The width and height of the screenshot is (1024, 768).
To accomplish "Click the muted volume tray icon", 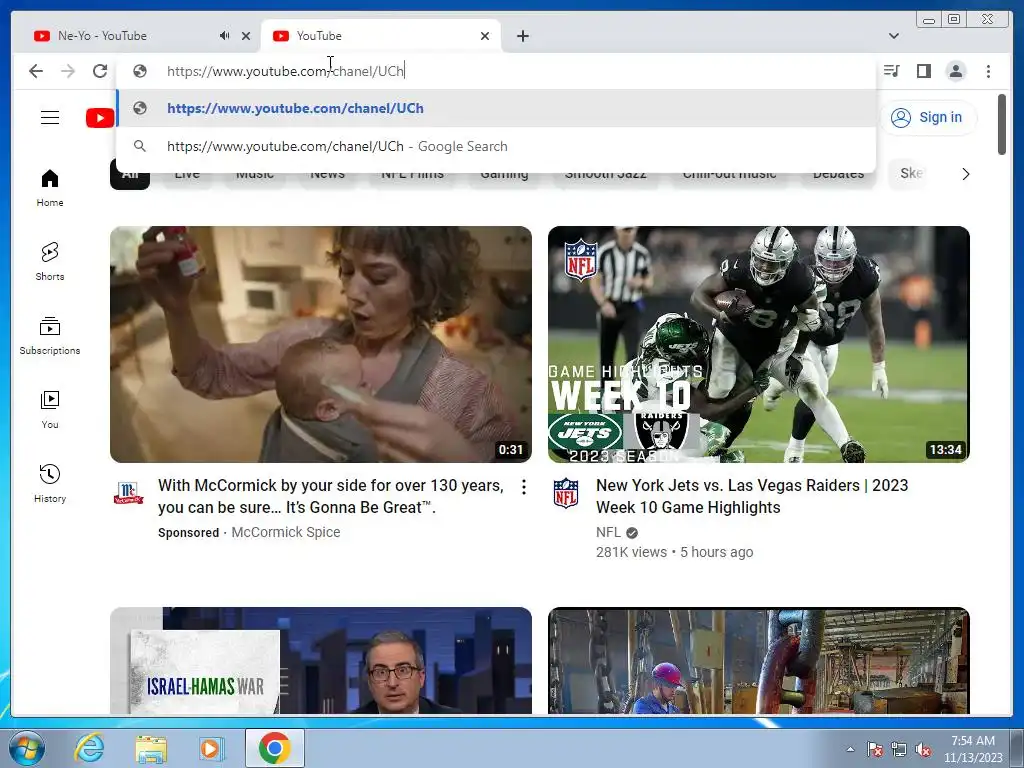I will tap(923, 749).
